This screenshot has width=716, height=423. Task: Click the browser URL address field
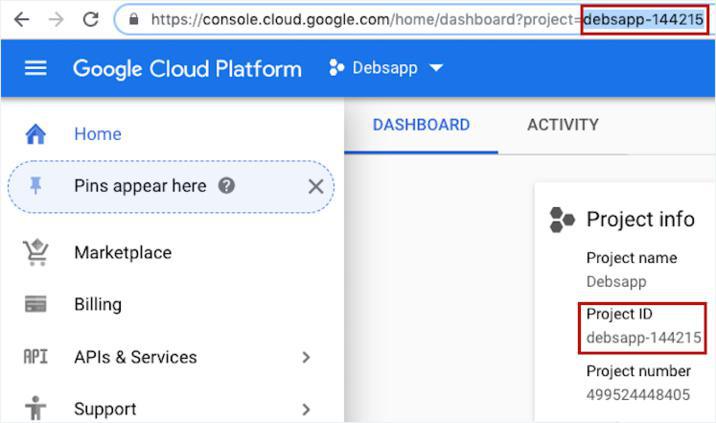click(x=360, y=19)
